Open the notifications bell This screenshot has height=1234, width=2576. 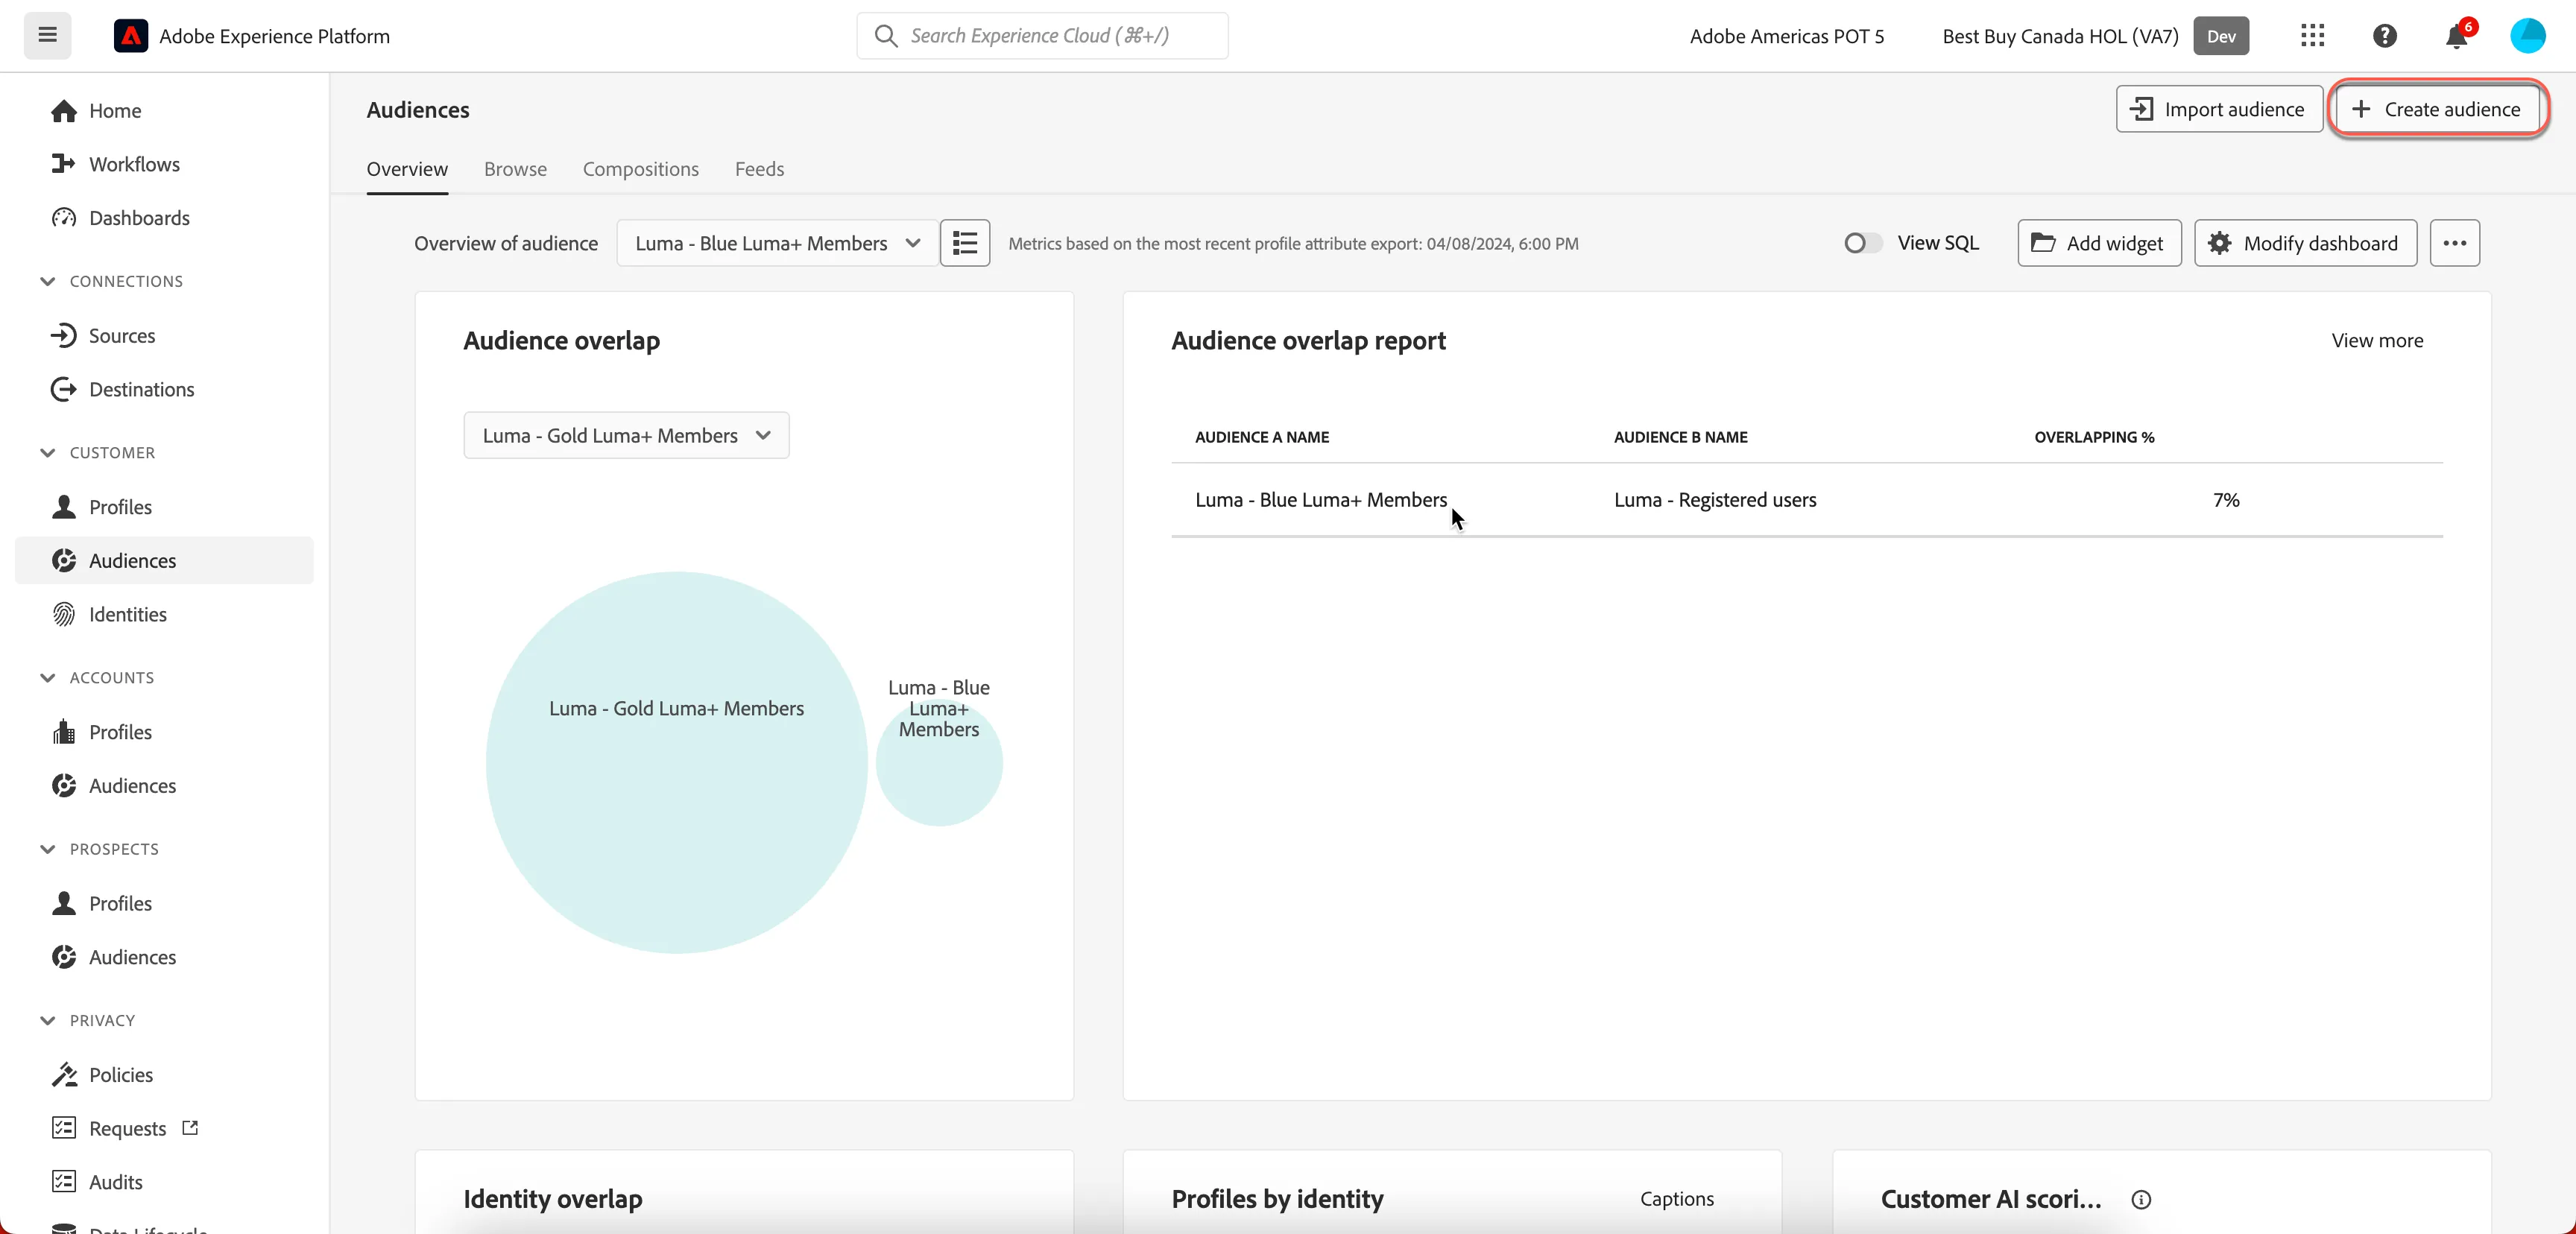coord(2456,36)
